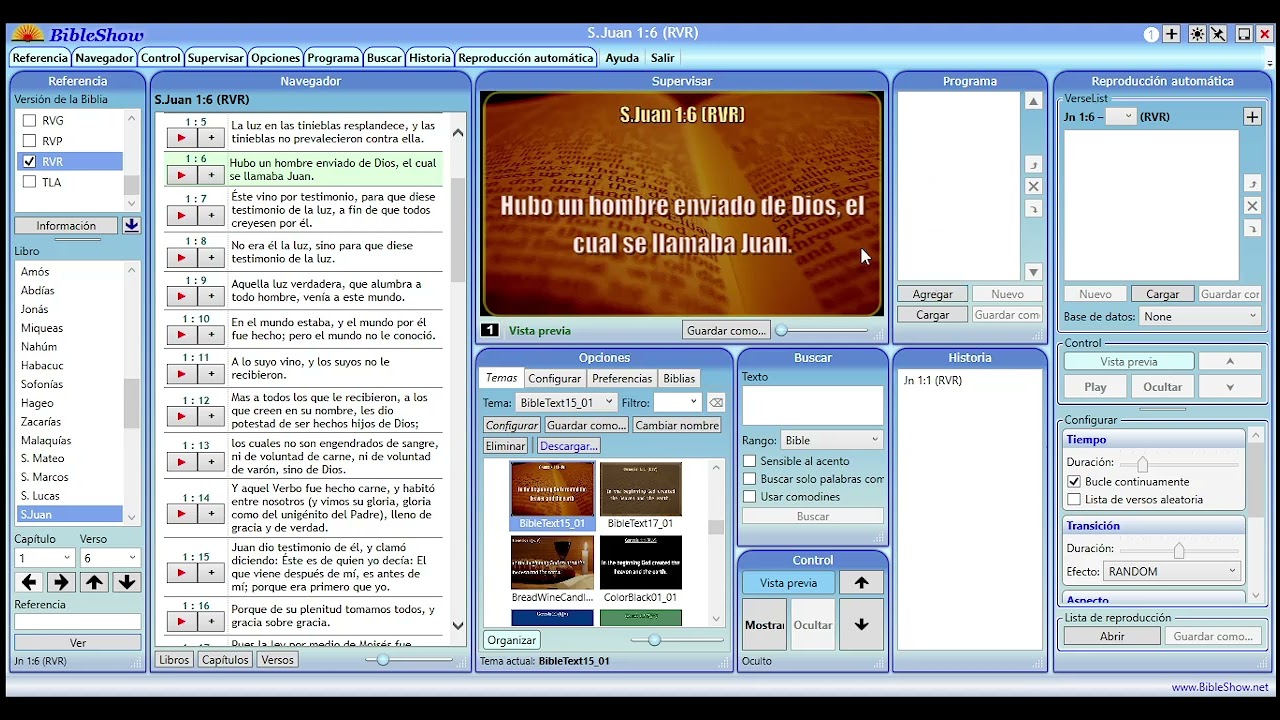1280x720 pixels.
Task: Check the TLA Bible version
Action: (x=29, y=182)
